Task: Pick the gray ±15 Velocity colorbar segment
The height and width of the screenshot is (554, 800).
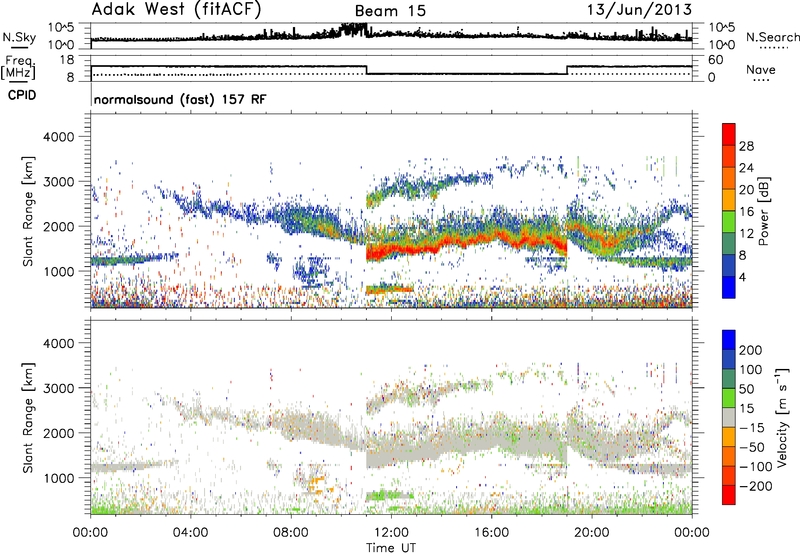Action: click(x=729, y=418)
